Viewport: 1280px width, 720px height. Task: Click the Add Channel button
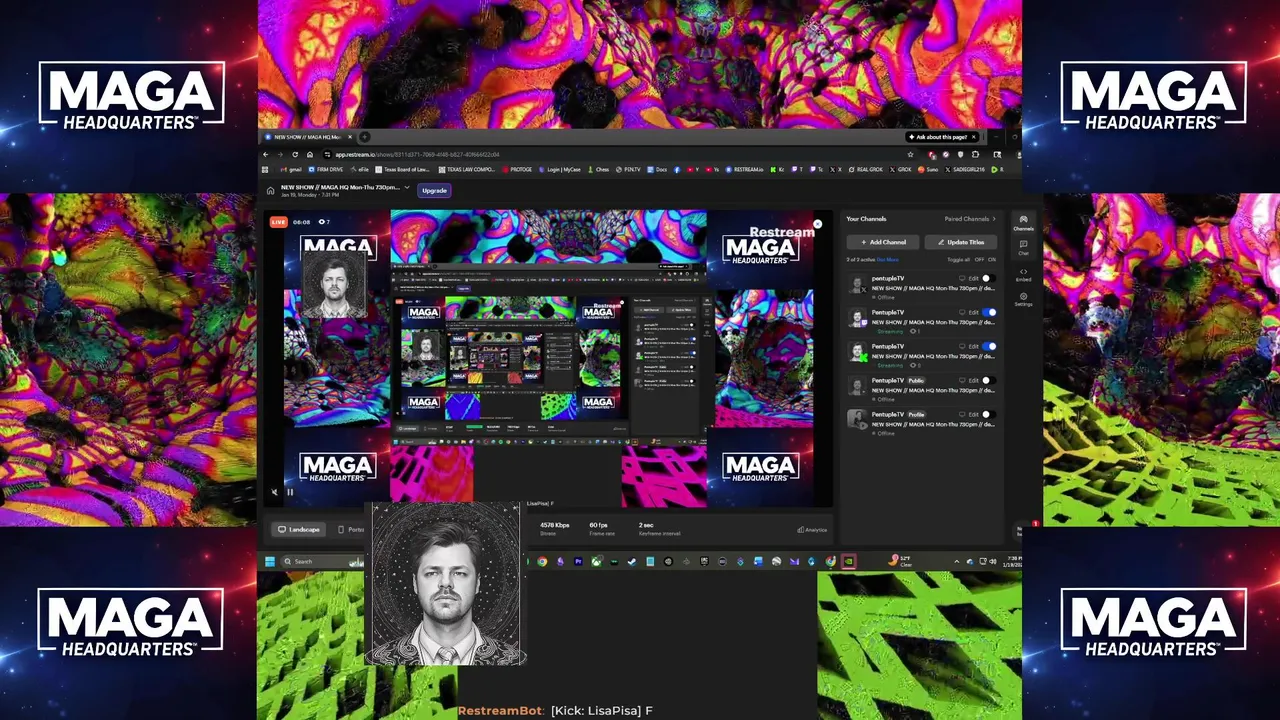point(883,242)
